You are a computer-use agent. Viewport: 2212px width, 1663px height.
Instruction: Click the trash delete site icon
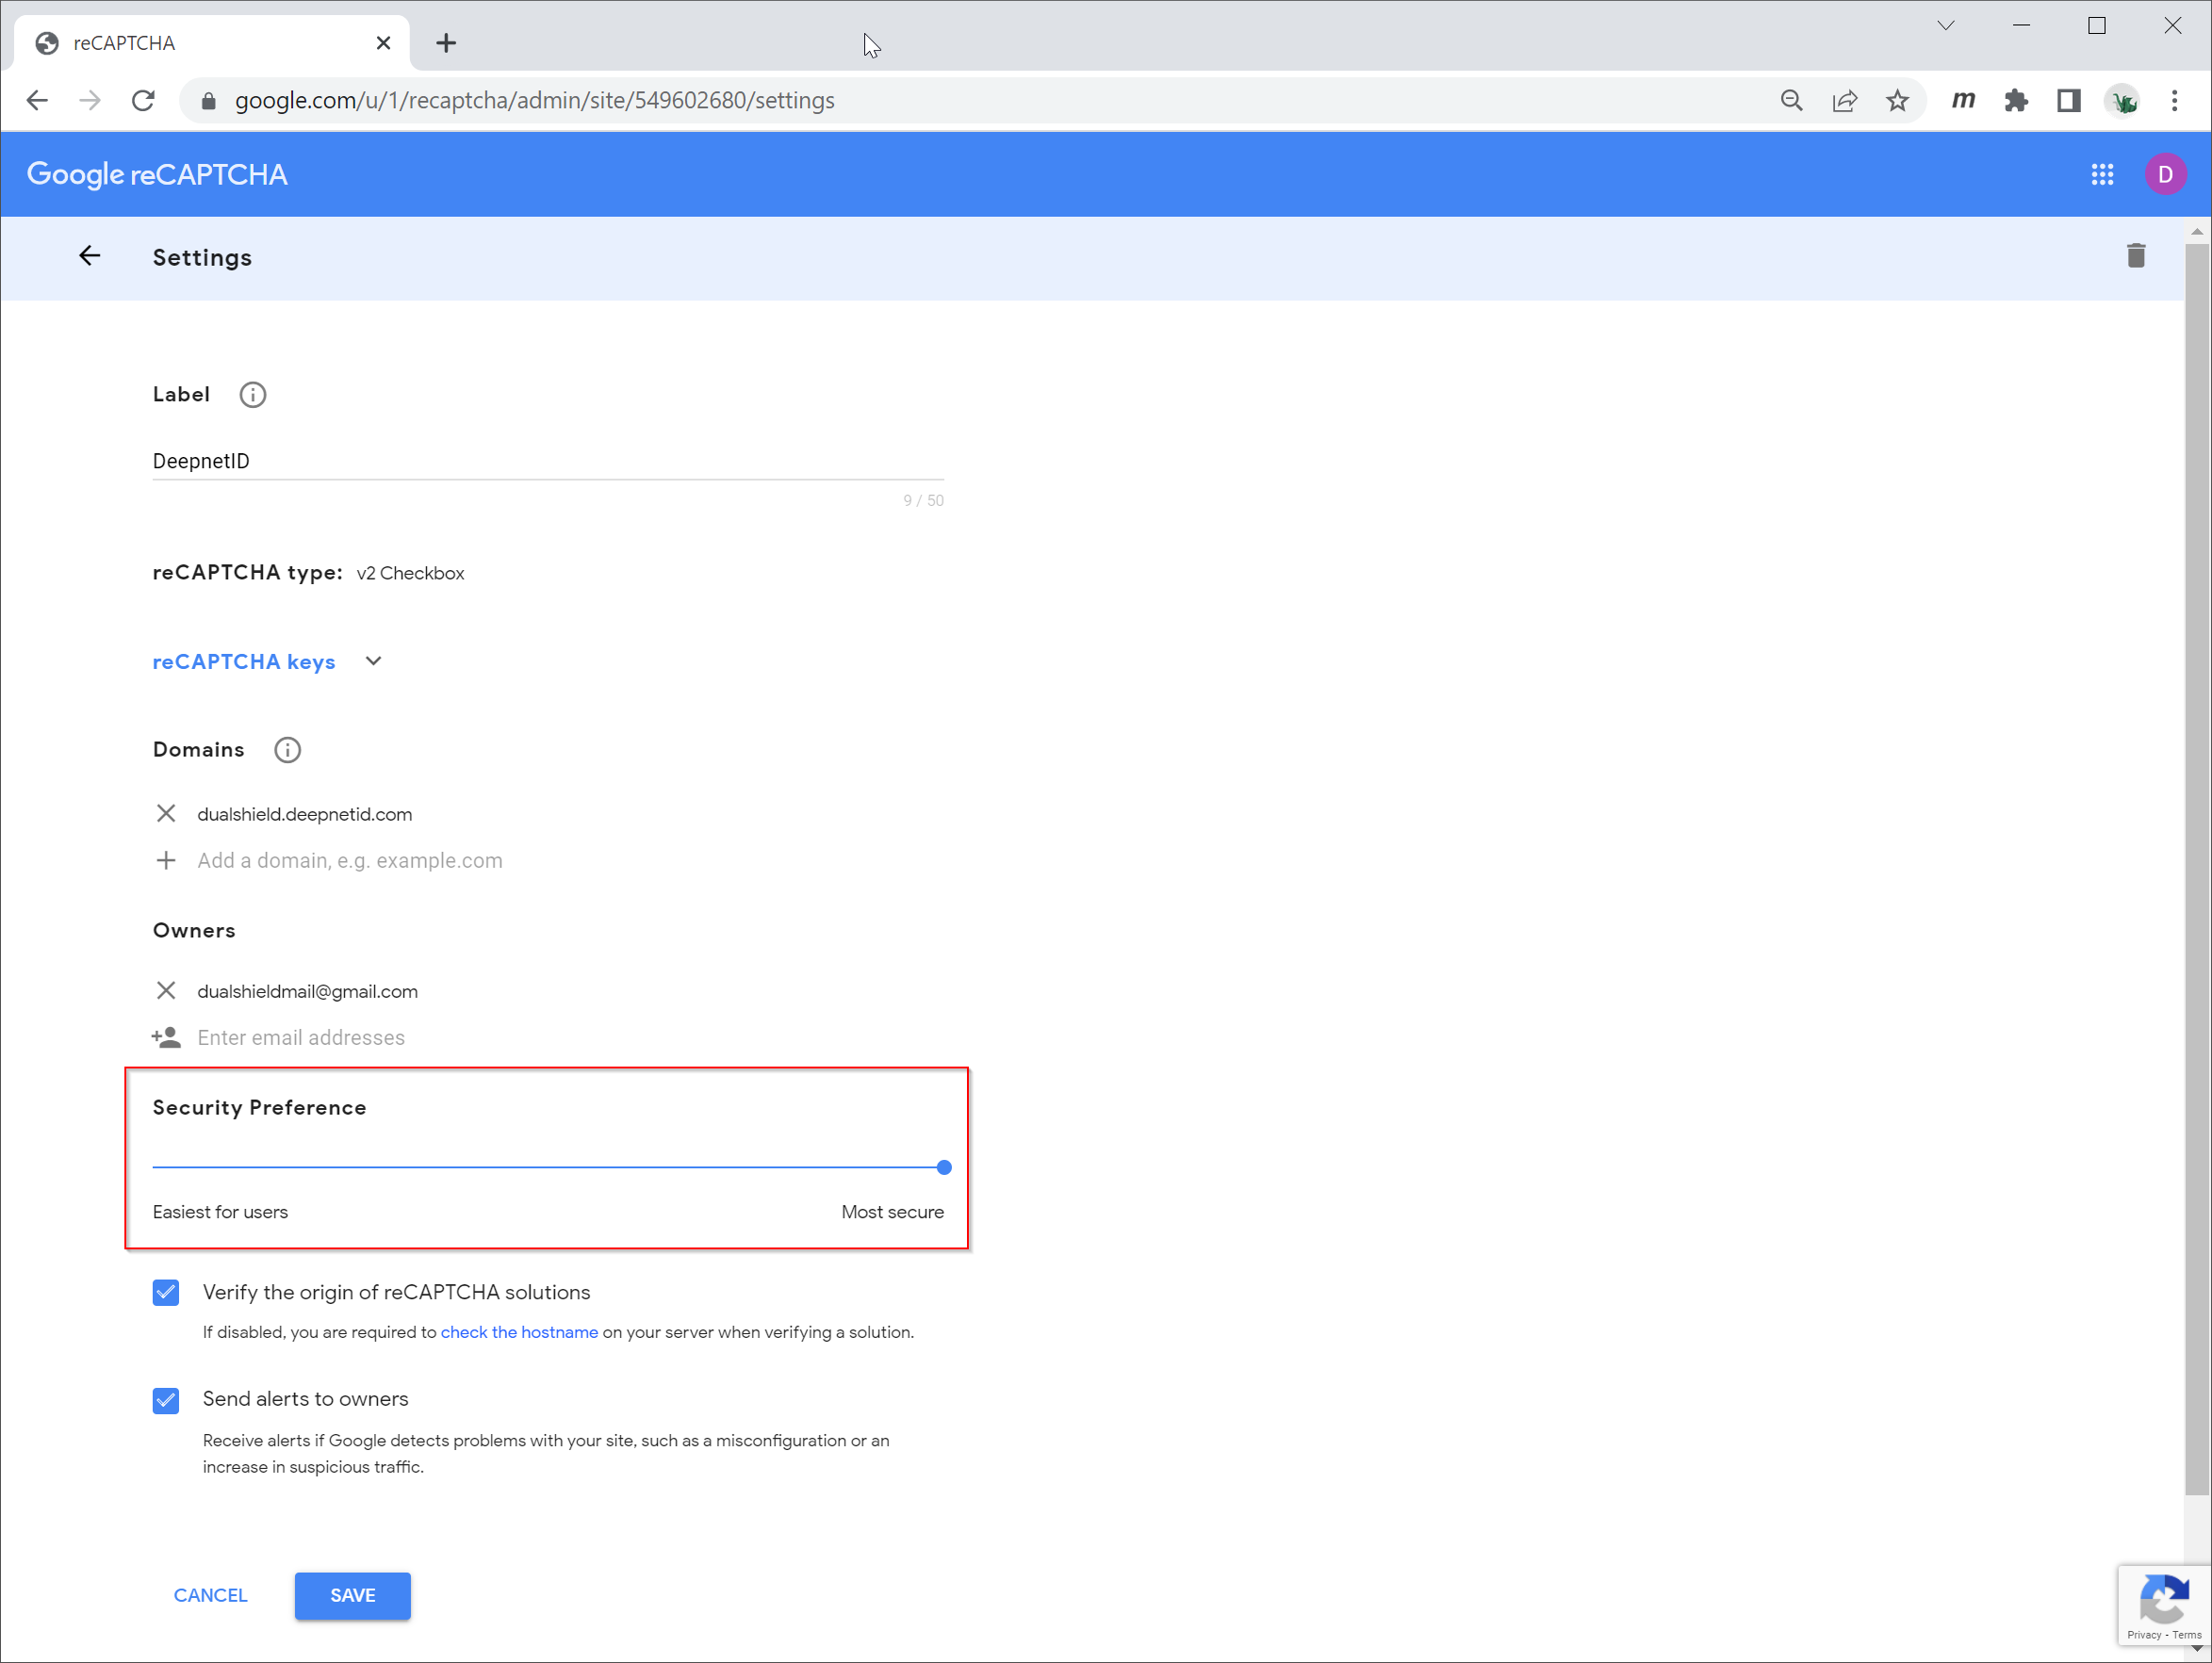pos(2135,256)
